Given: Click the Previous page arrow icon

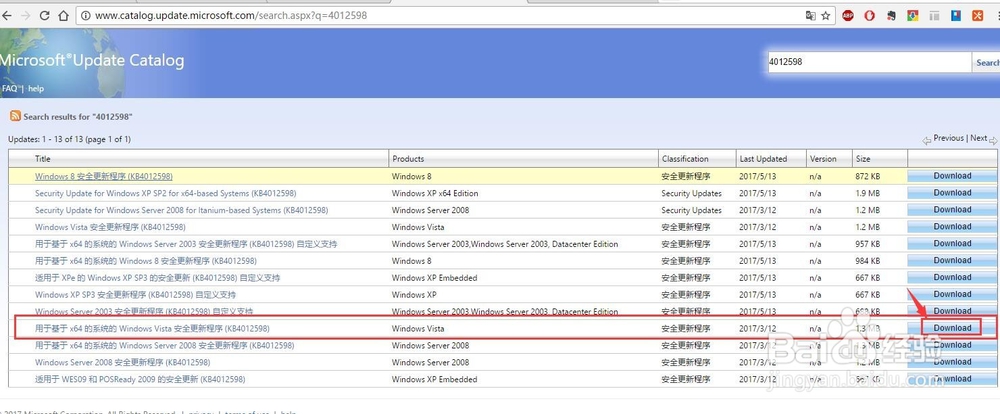Looking at the screenshot, I should click(x=927, y=140).
